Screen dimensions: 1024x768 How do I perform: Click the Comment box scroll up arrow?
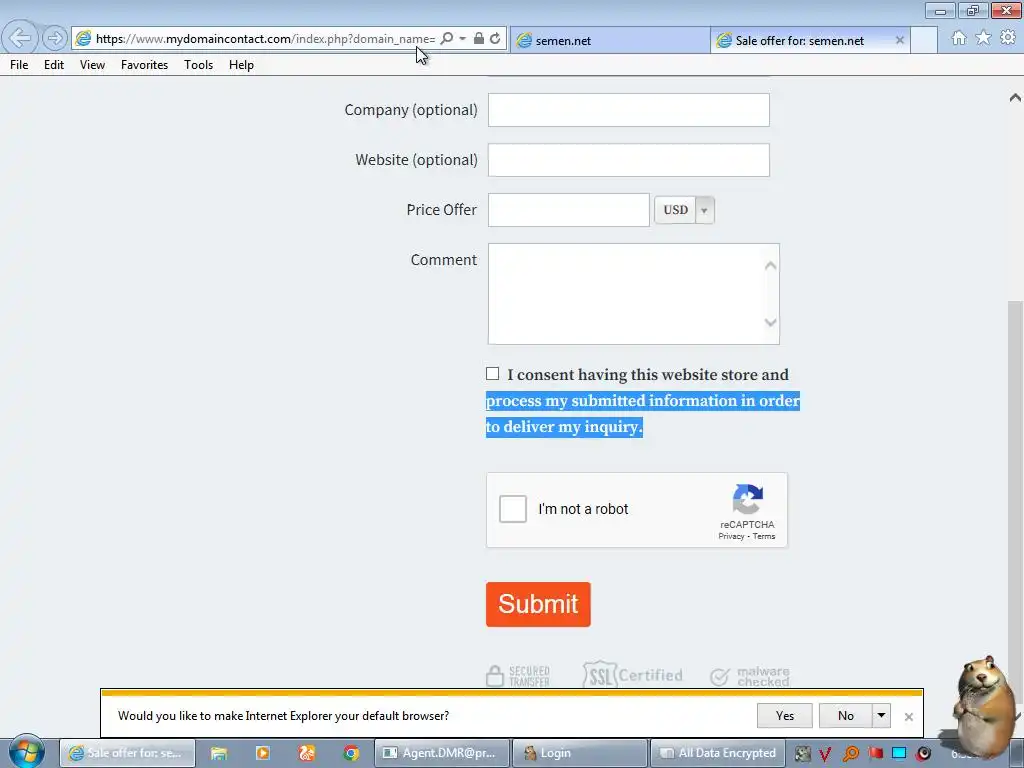[x=771, y=265]
